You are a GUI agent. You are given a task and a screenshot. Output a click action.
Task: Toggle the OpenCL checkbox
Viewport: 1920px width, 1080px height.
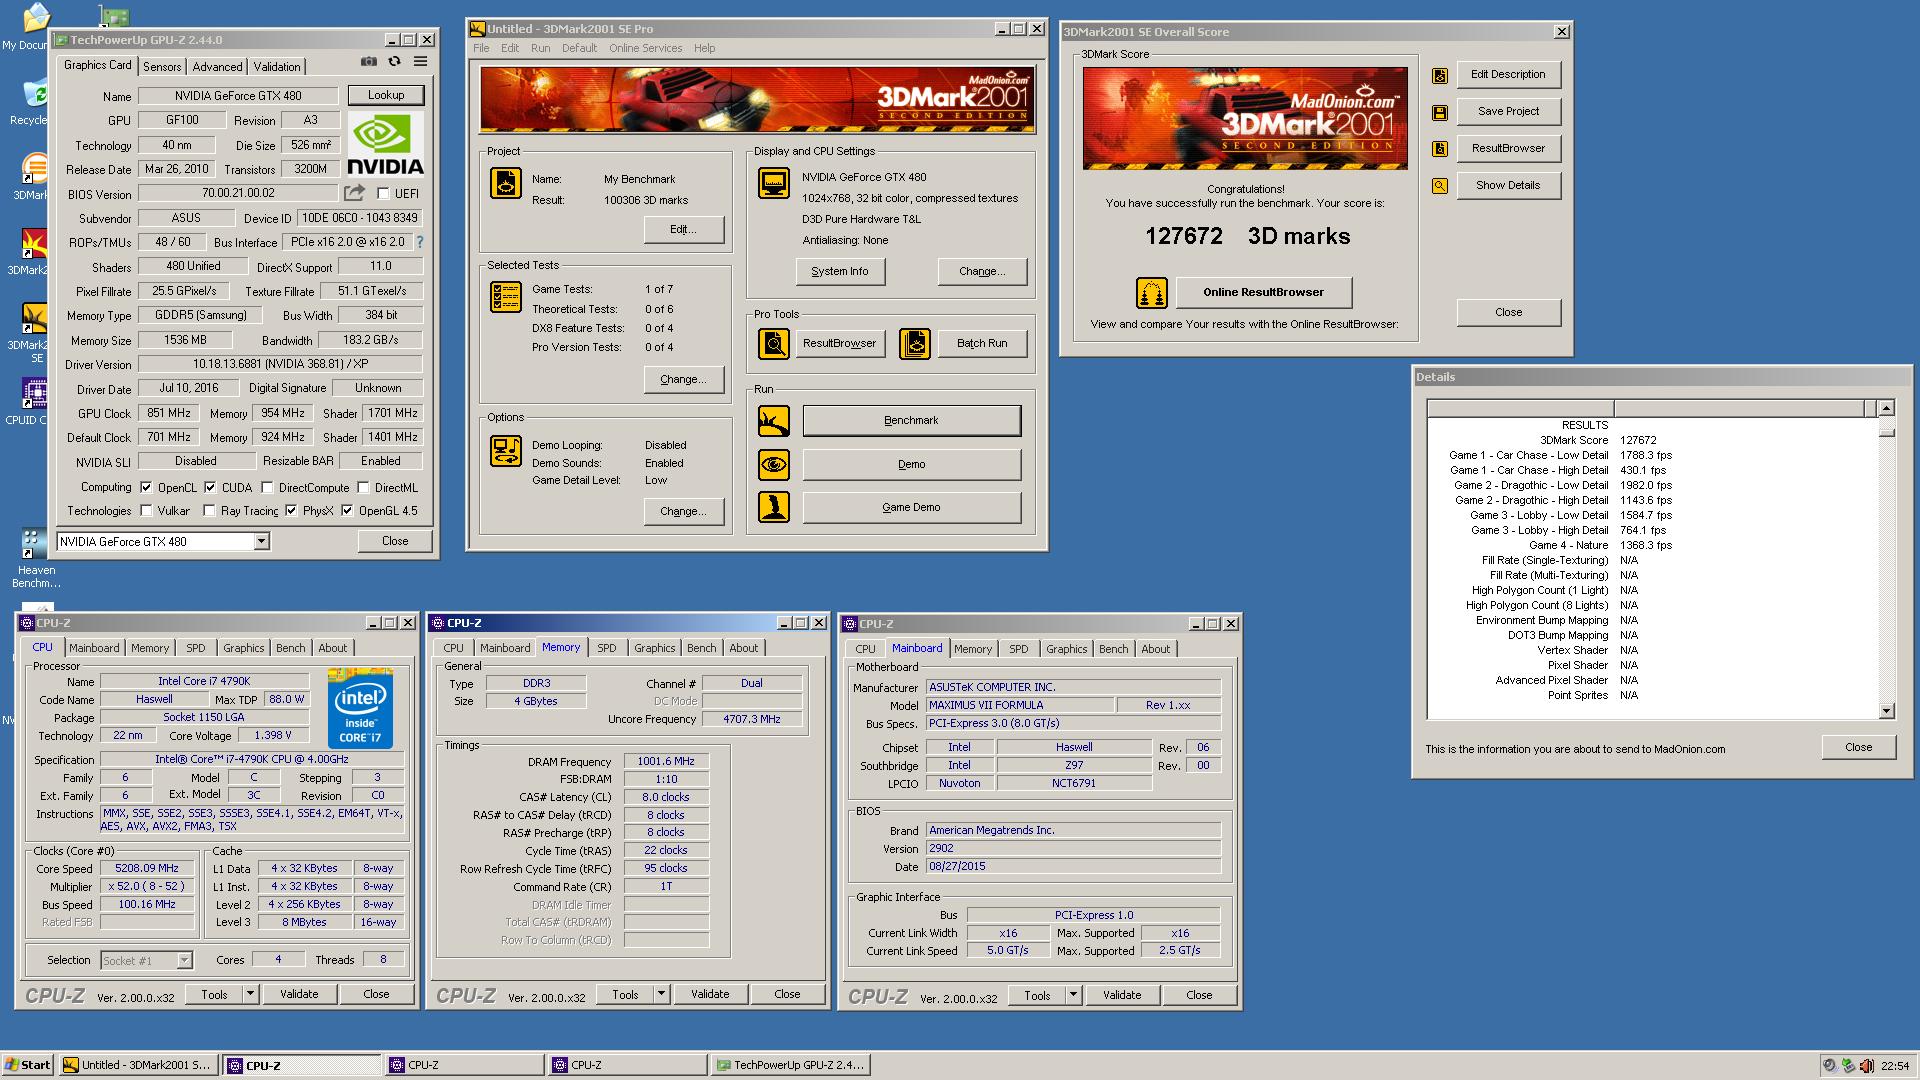coord(146,488)
